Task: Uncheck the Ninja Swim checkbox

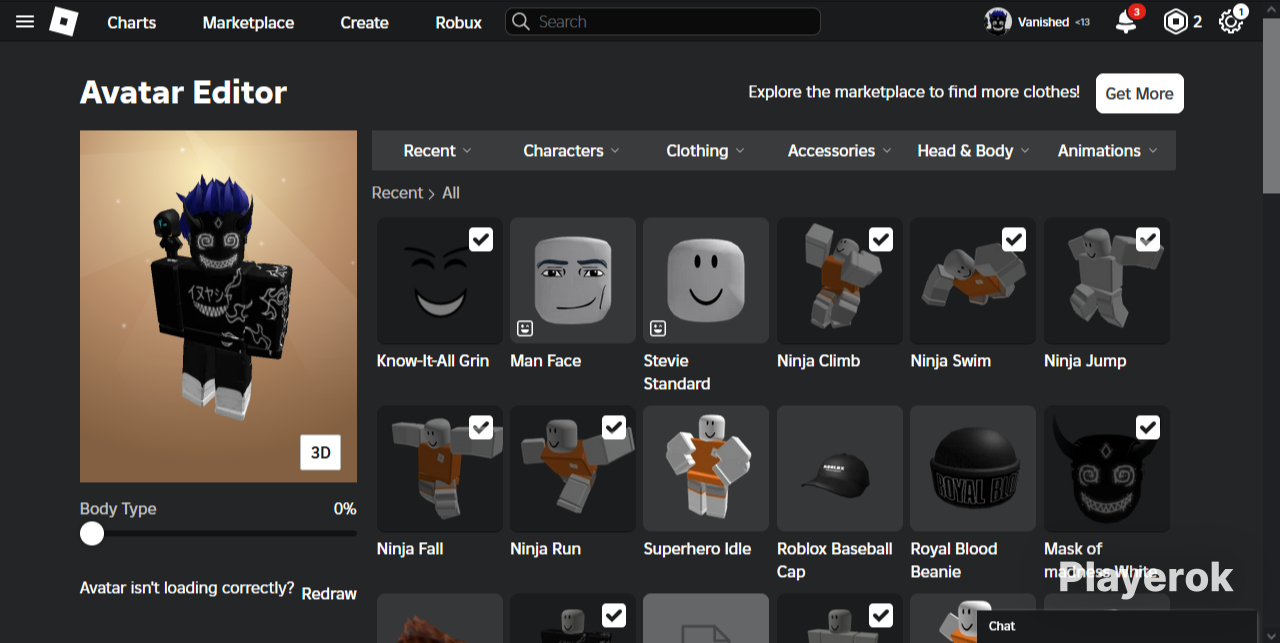Action: [1014, 239]
